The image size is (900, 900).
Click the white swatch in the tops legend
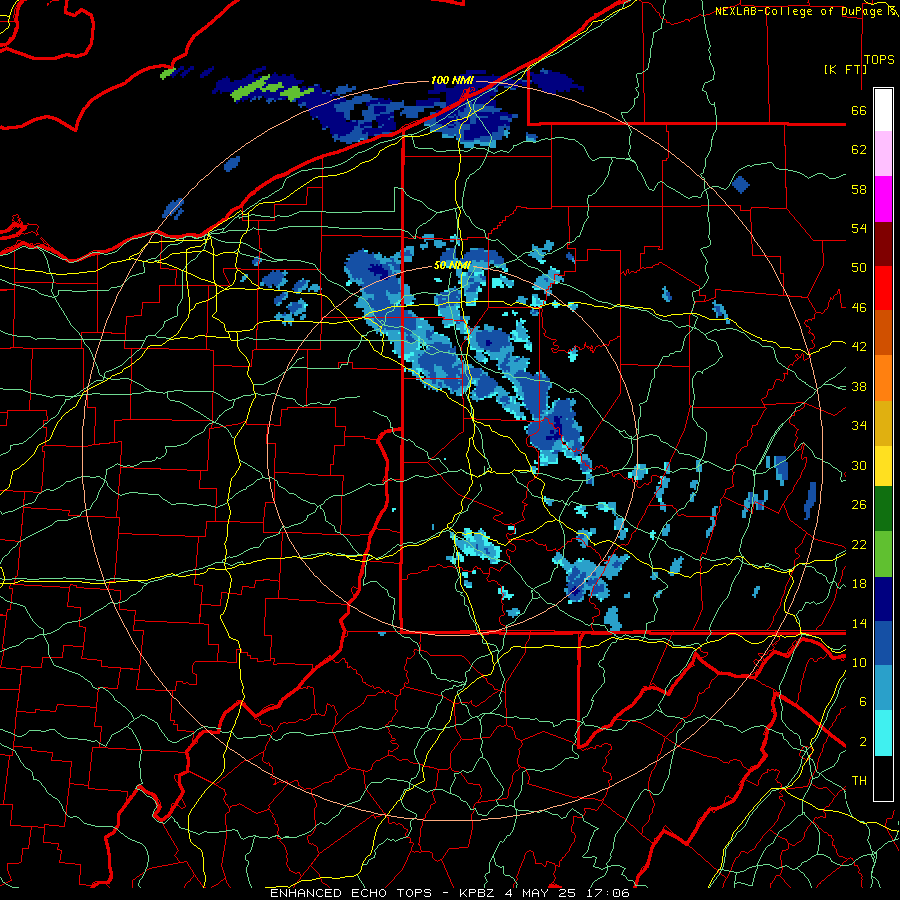[883, 110]
